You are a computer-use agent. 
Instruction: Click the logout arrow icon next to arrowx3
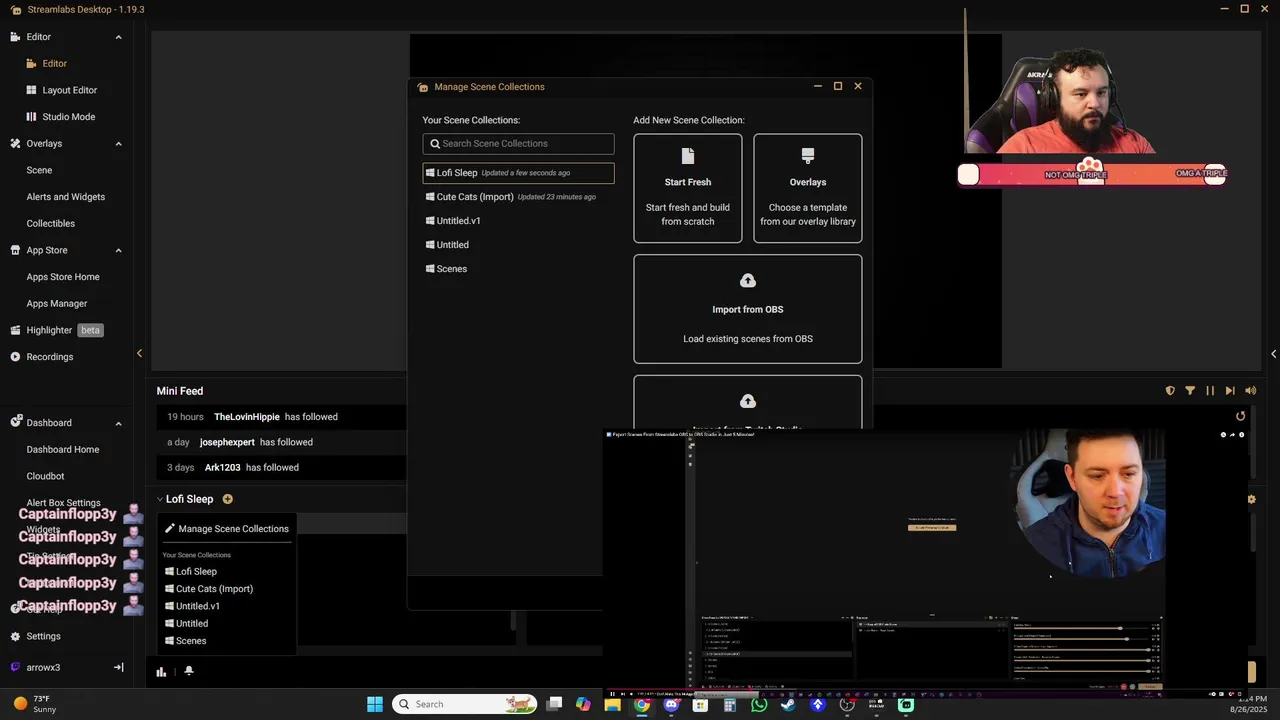coord(118,667)
